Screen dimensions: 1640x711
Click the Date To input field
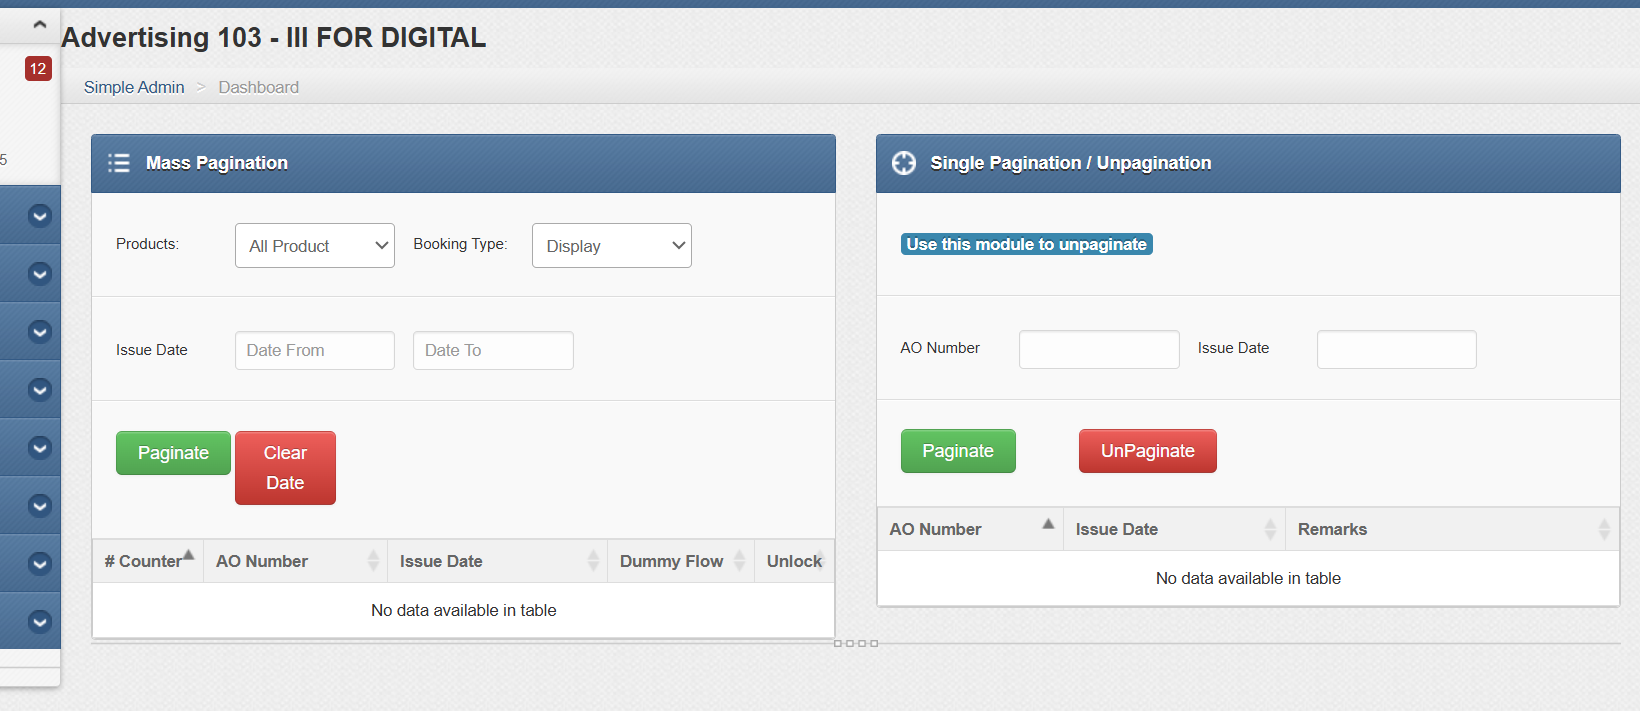coord(492,350)
